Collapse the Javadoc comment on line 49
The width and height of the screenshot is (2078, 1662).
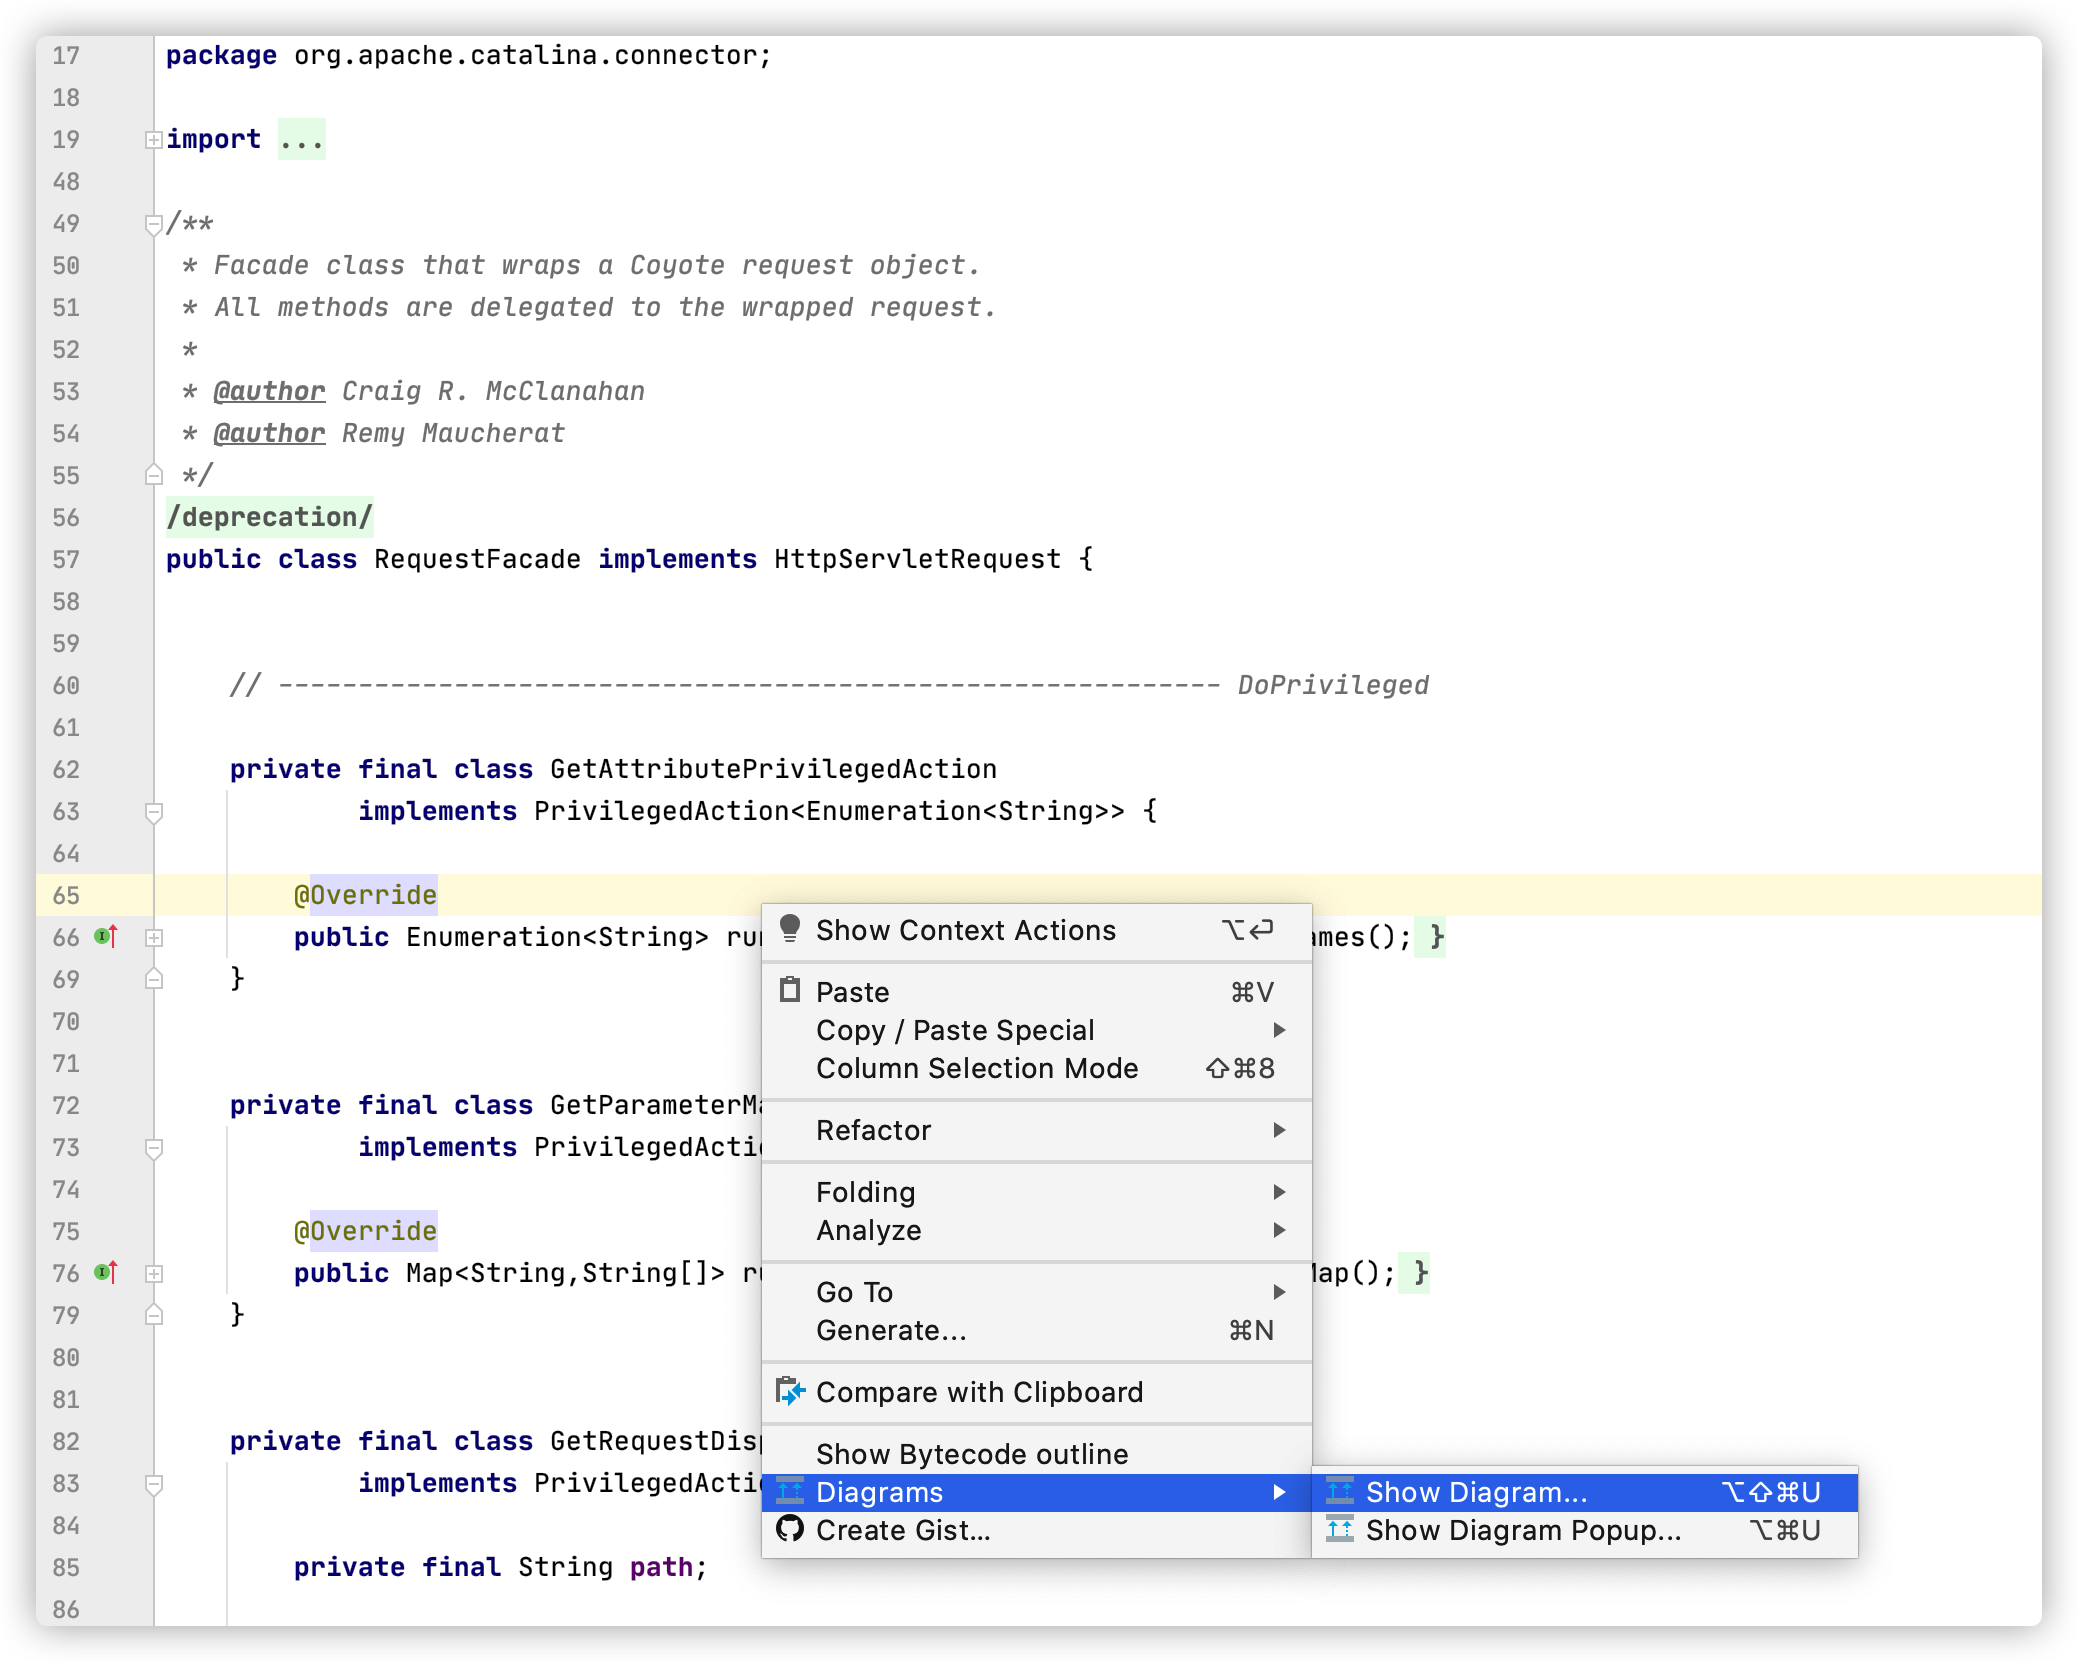pyautogui.click(x=153, y=224)
